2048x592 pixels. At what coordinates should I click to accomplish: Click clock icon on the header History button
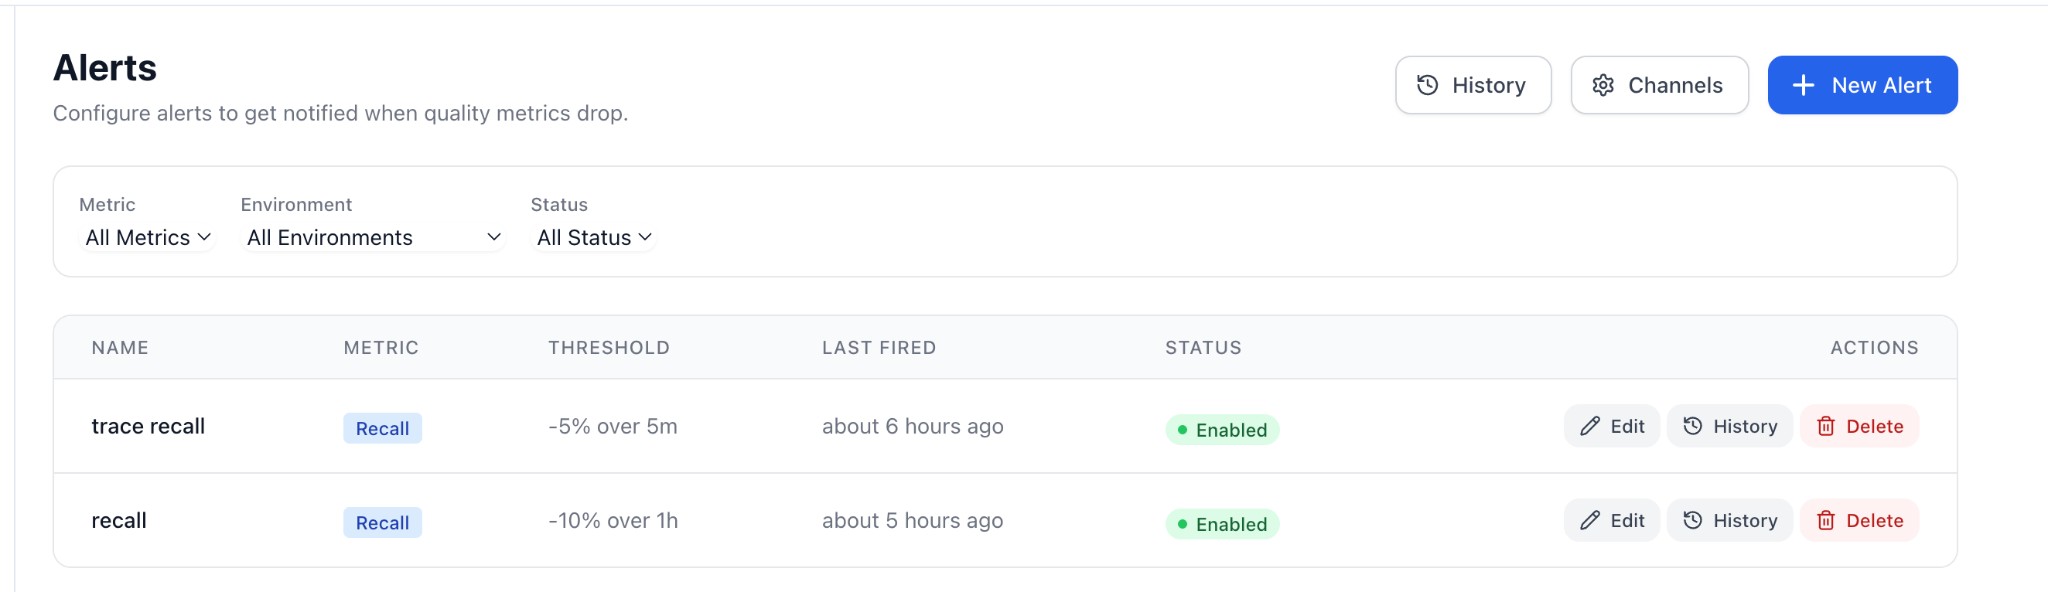1427,85
